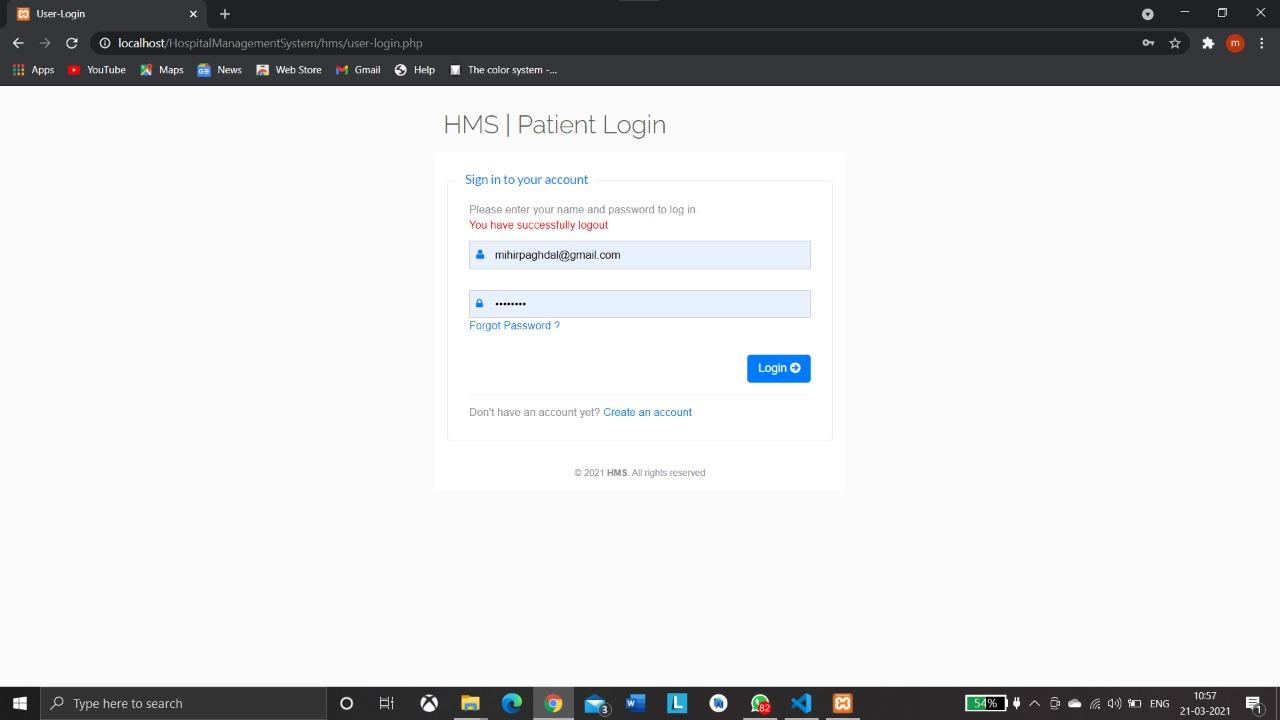This screenshot has height=720, width=1280.
Task: Open Apps bookmark
Action: [x=33, y=70]
